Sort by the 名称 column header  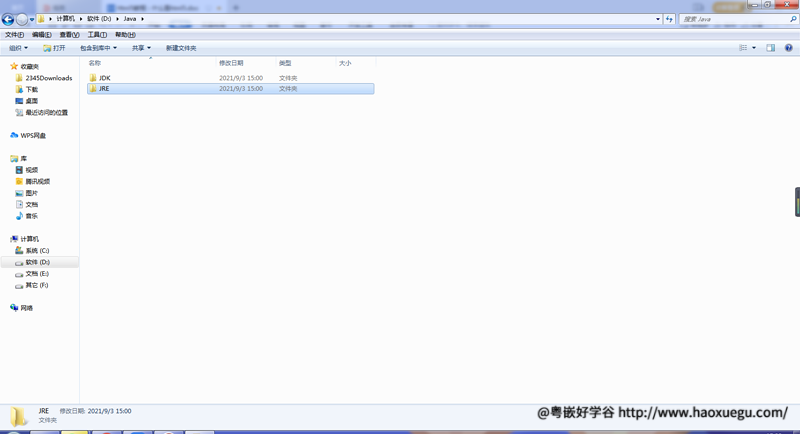coord(95,63)
